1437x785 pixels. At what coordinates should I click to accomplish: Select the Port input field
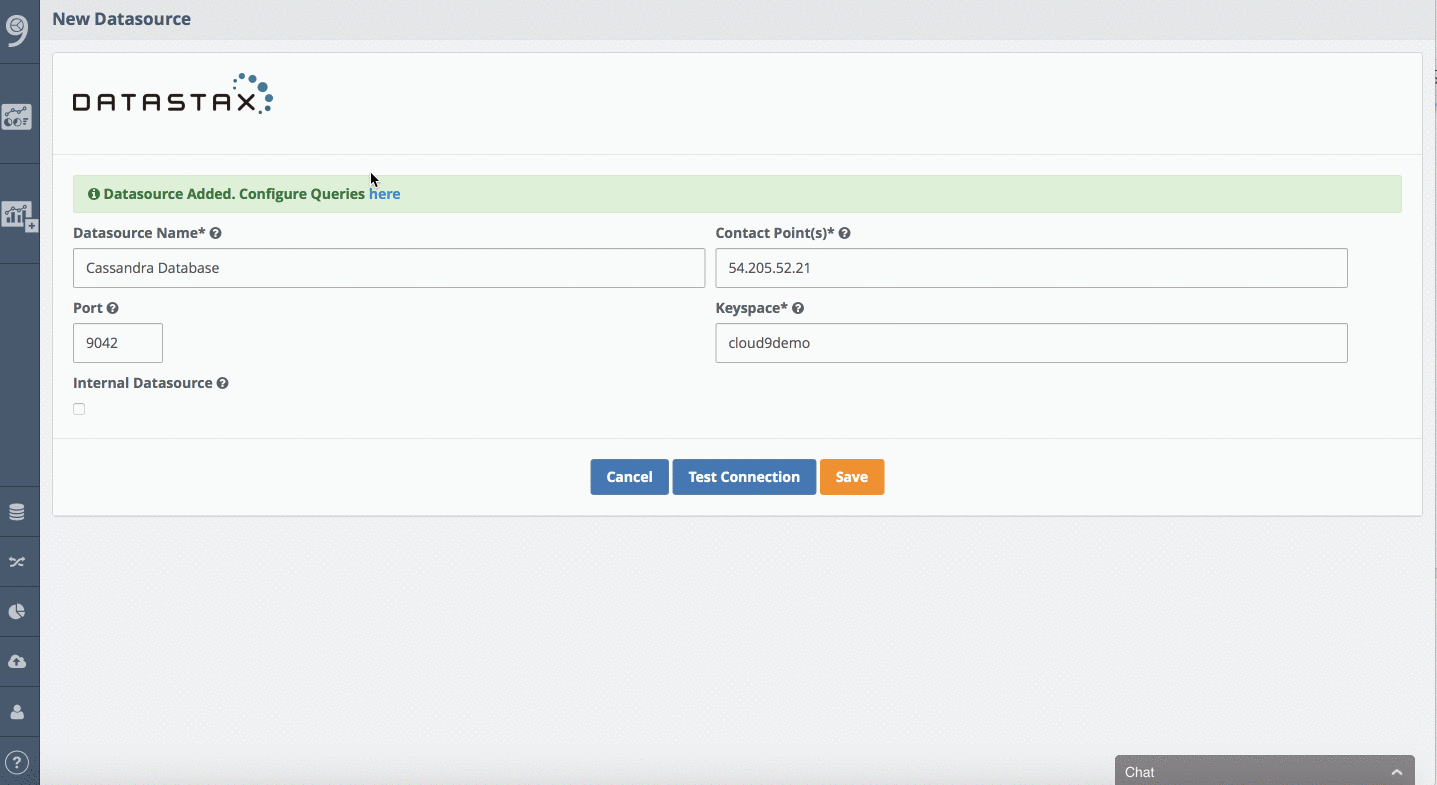tap(118, 343)
